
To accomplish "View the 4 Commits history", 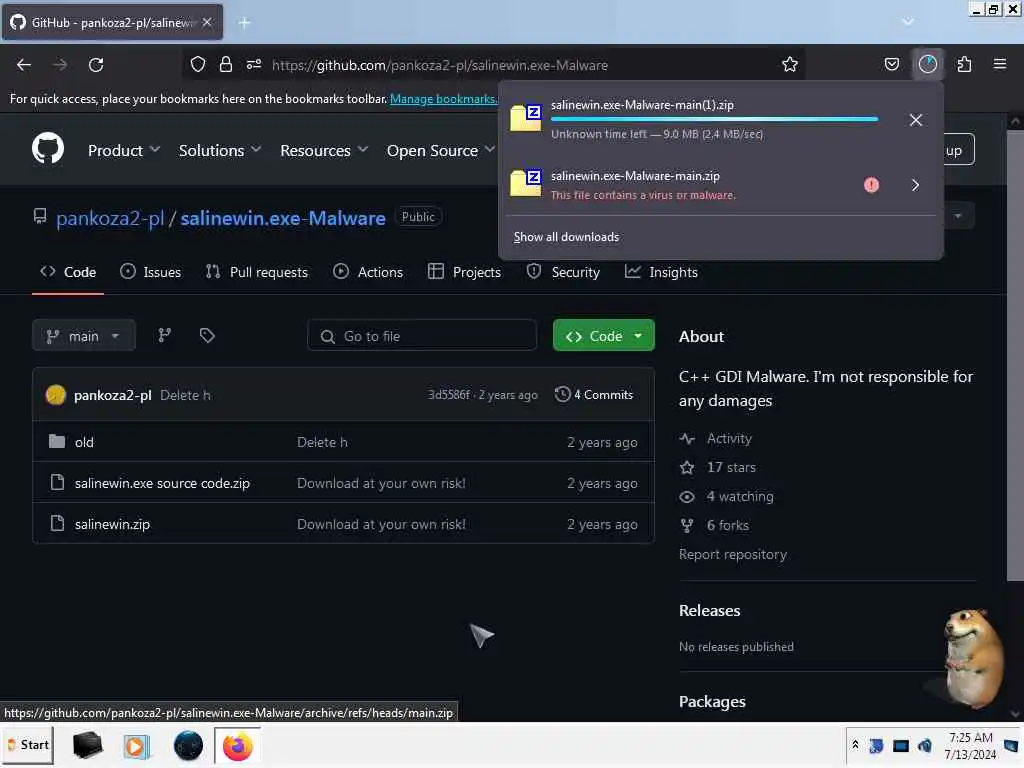I will (x=594, y=394).
